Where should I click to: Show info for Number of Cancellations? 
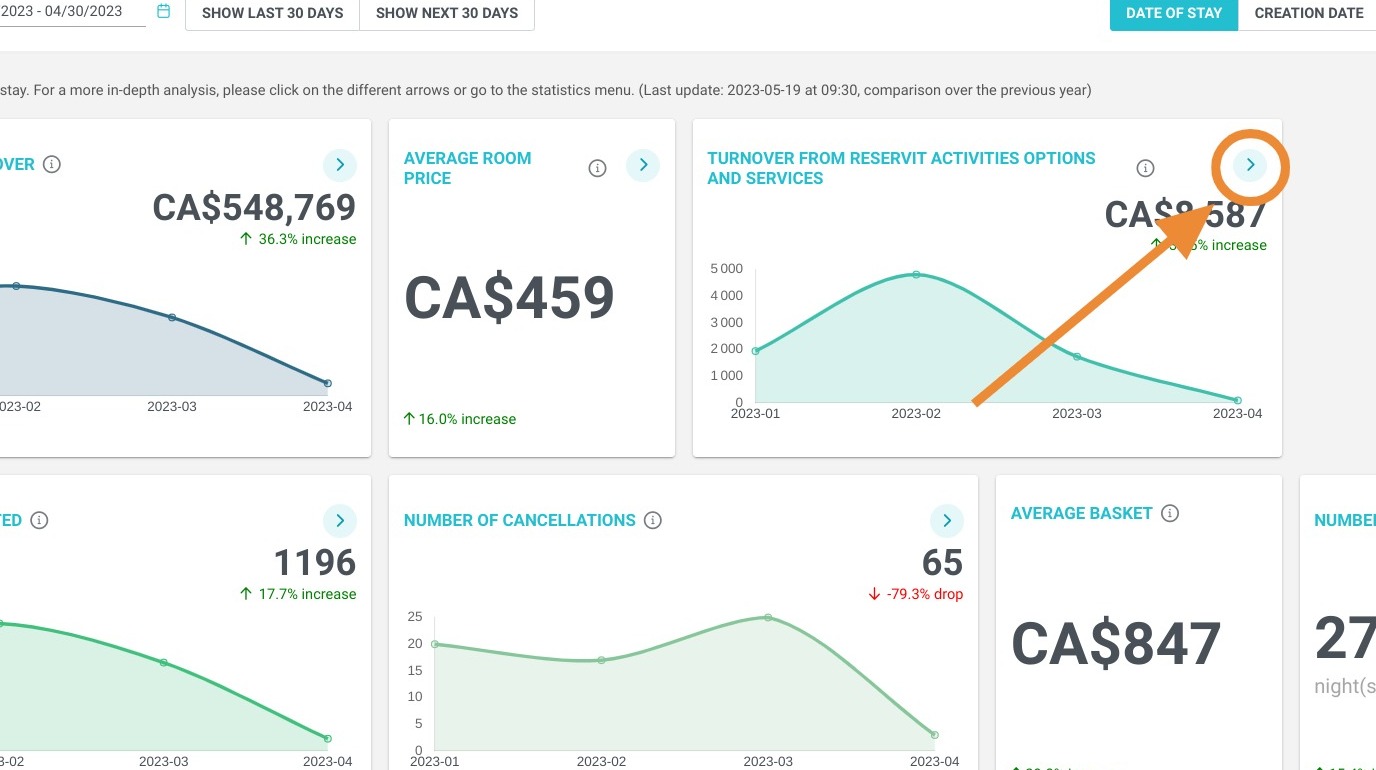[x=653, y=520]
